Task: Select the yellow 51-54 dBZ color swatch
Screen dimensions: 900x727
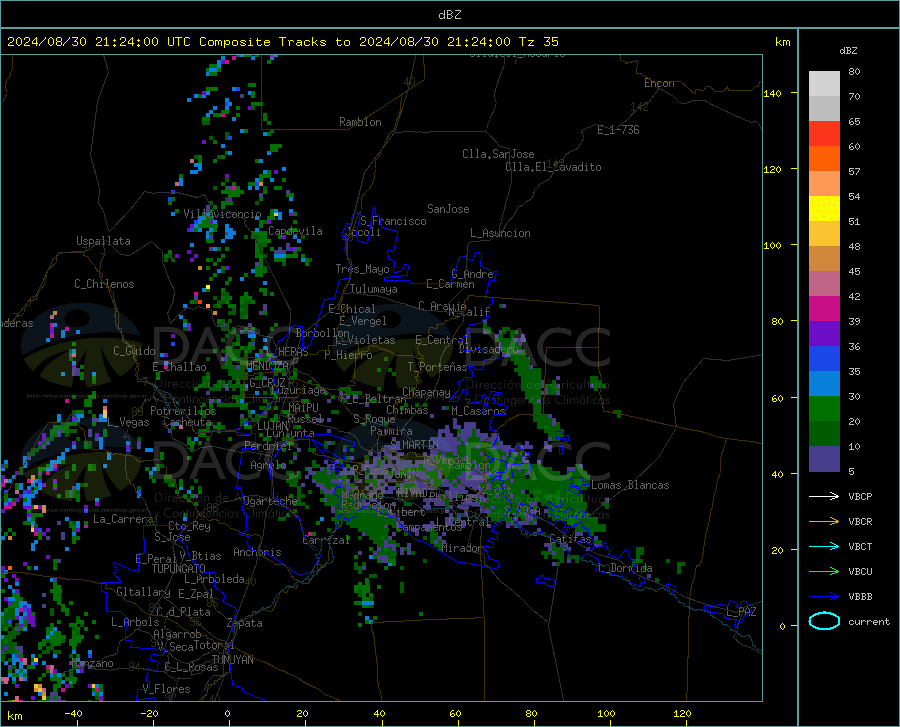Action: [824, 209]
